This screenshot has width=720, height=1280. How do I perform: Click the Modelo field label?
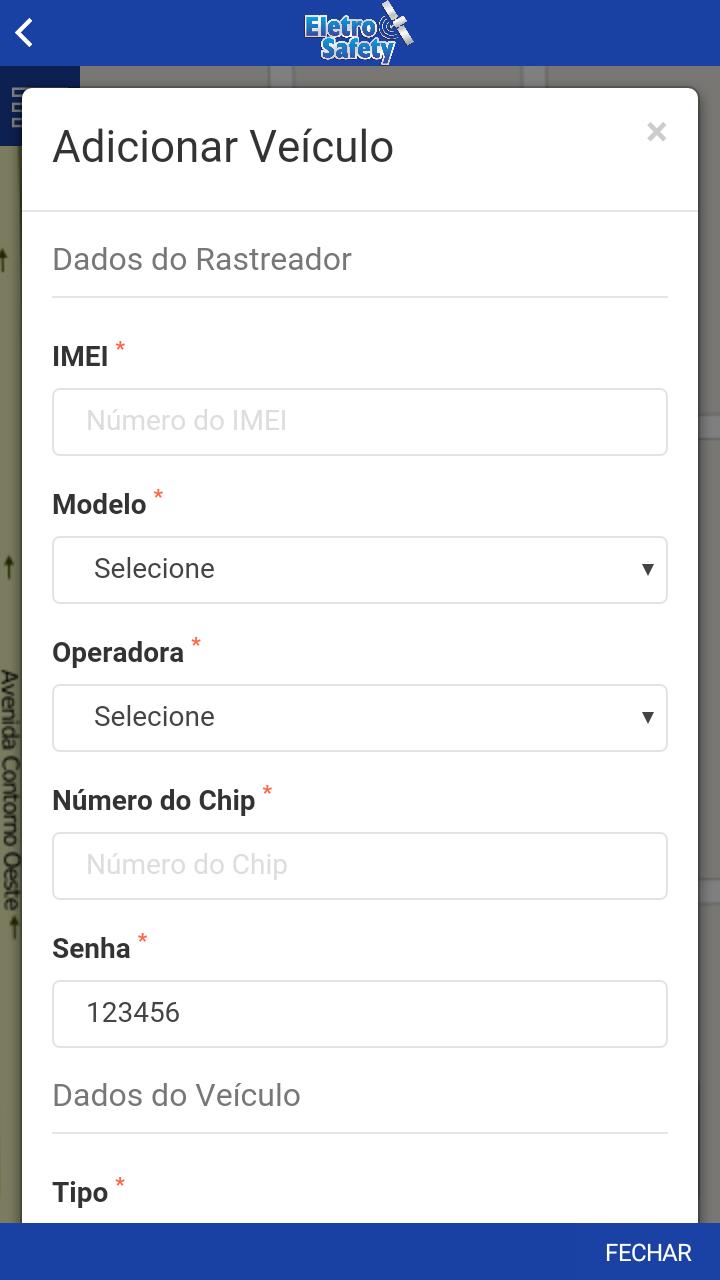click(99, 504)
